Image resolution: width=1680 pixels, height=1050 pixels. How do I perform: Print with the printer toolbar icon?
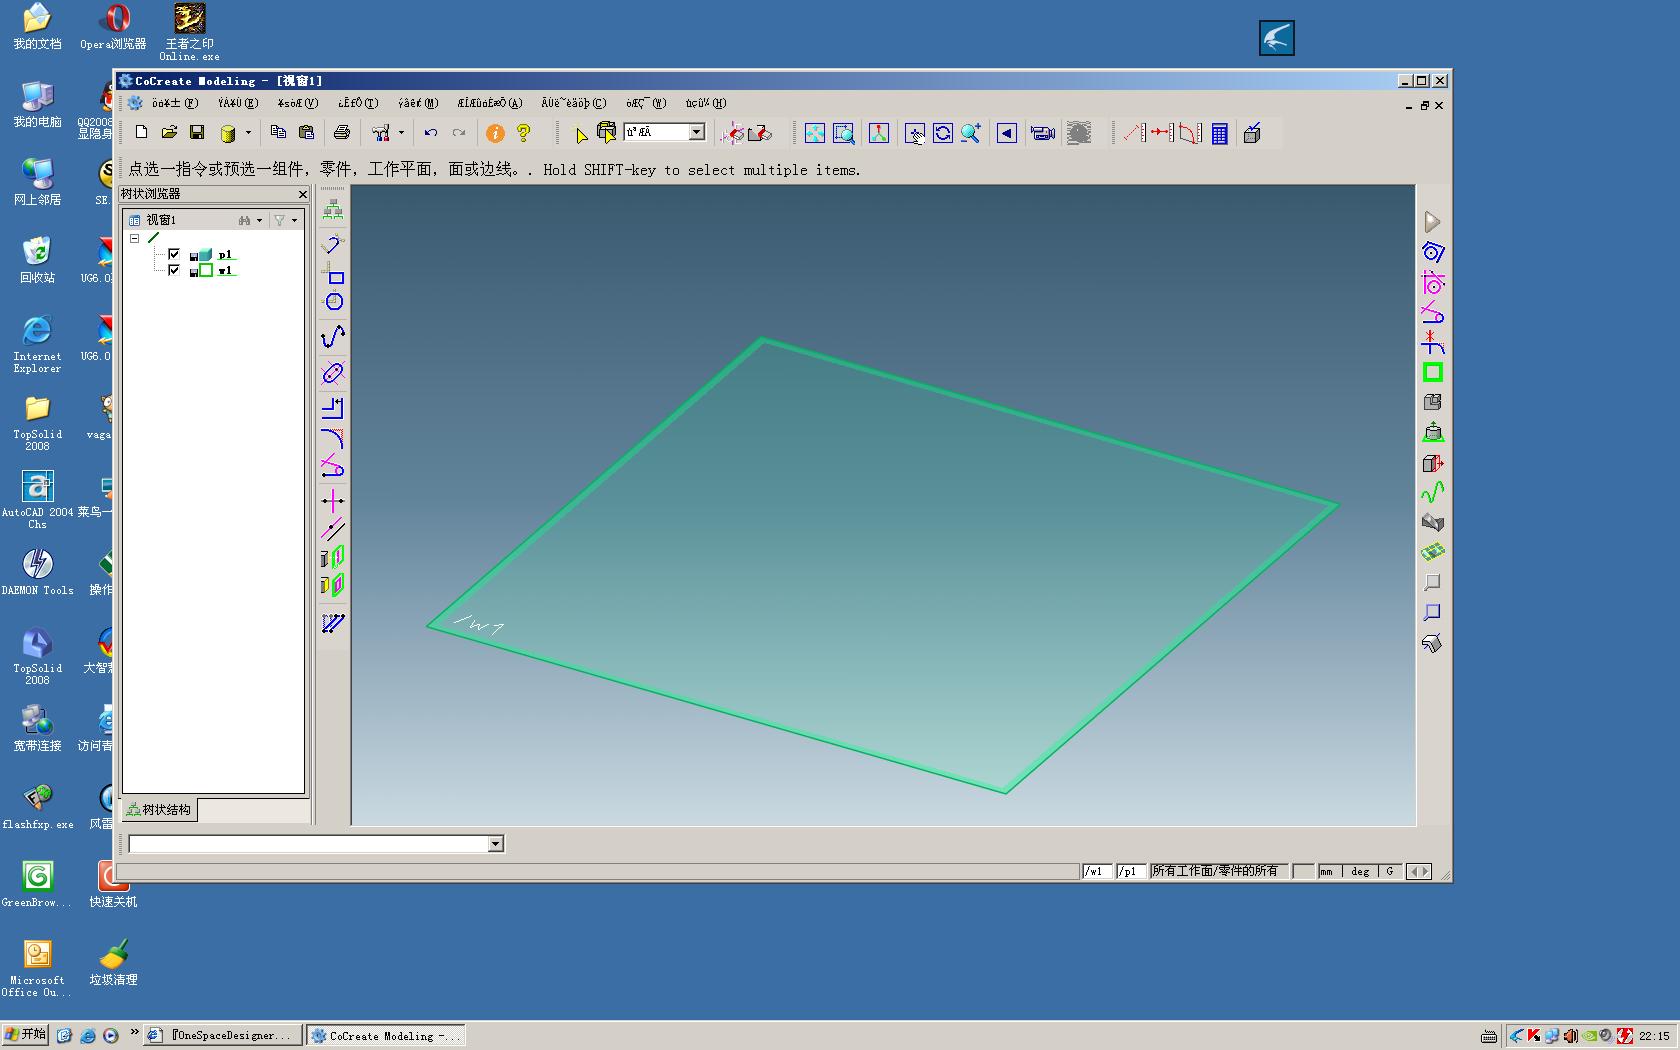coord(342,133)
